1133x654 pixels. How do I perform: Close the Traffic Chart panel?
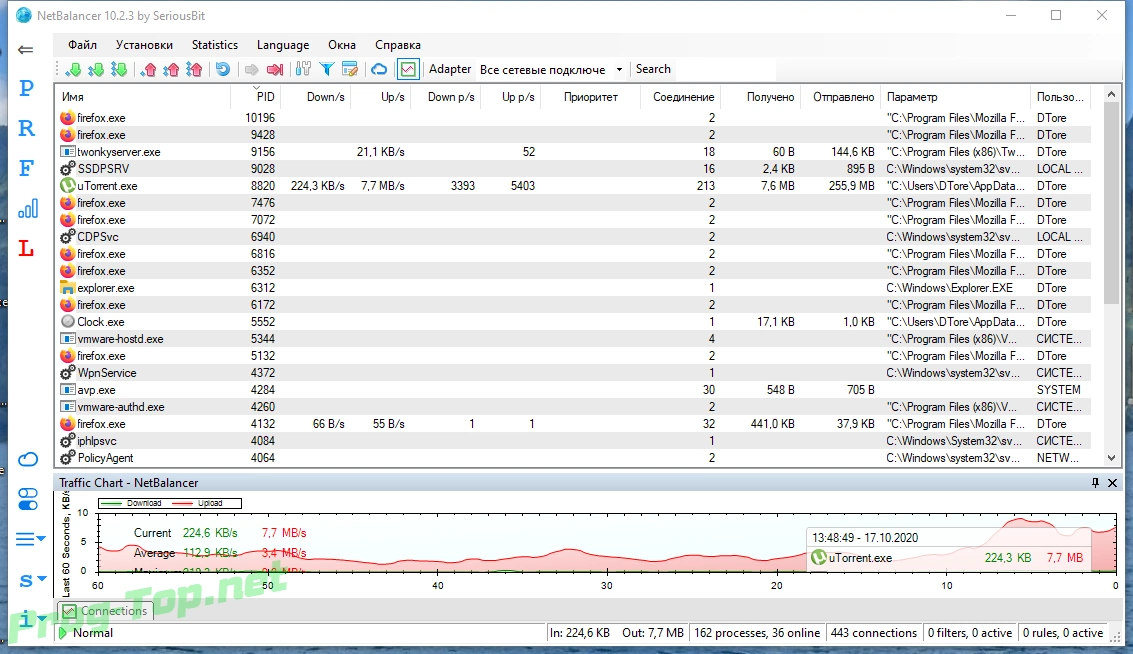coord(1113,483)
